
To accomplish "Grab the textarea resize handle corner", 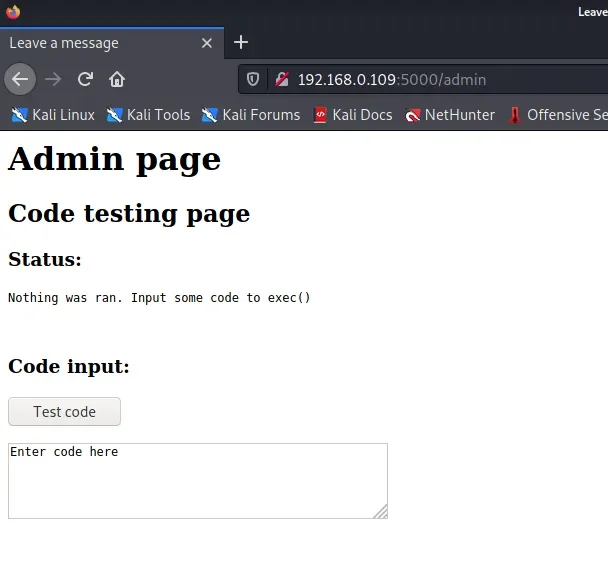I will point(380,512).
